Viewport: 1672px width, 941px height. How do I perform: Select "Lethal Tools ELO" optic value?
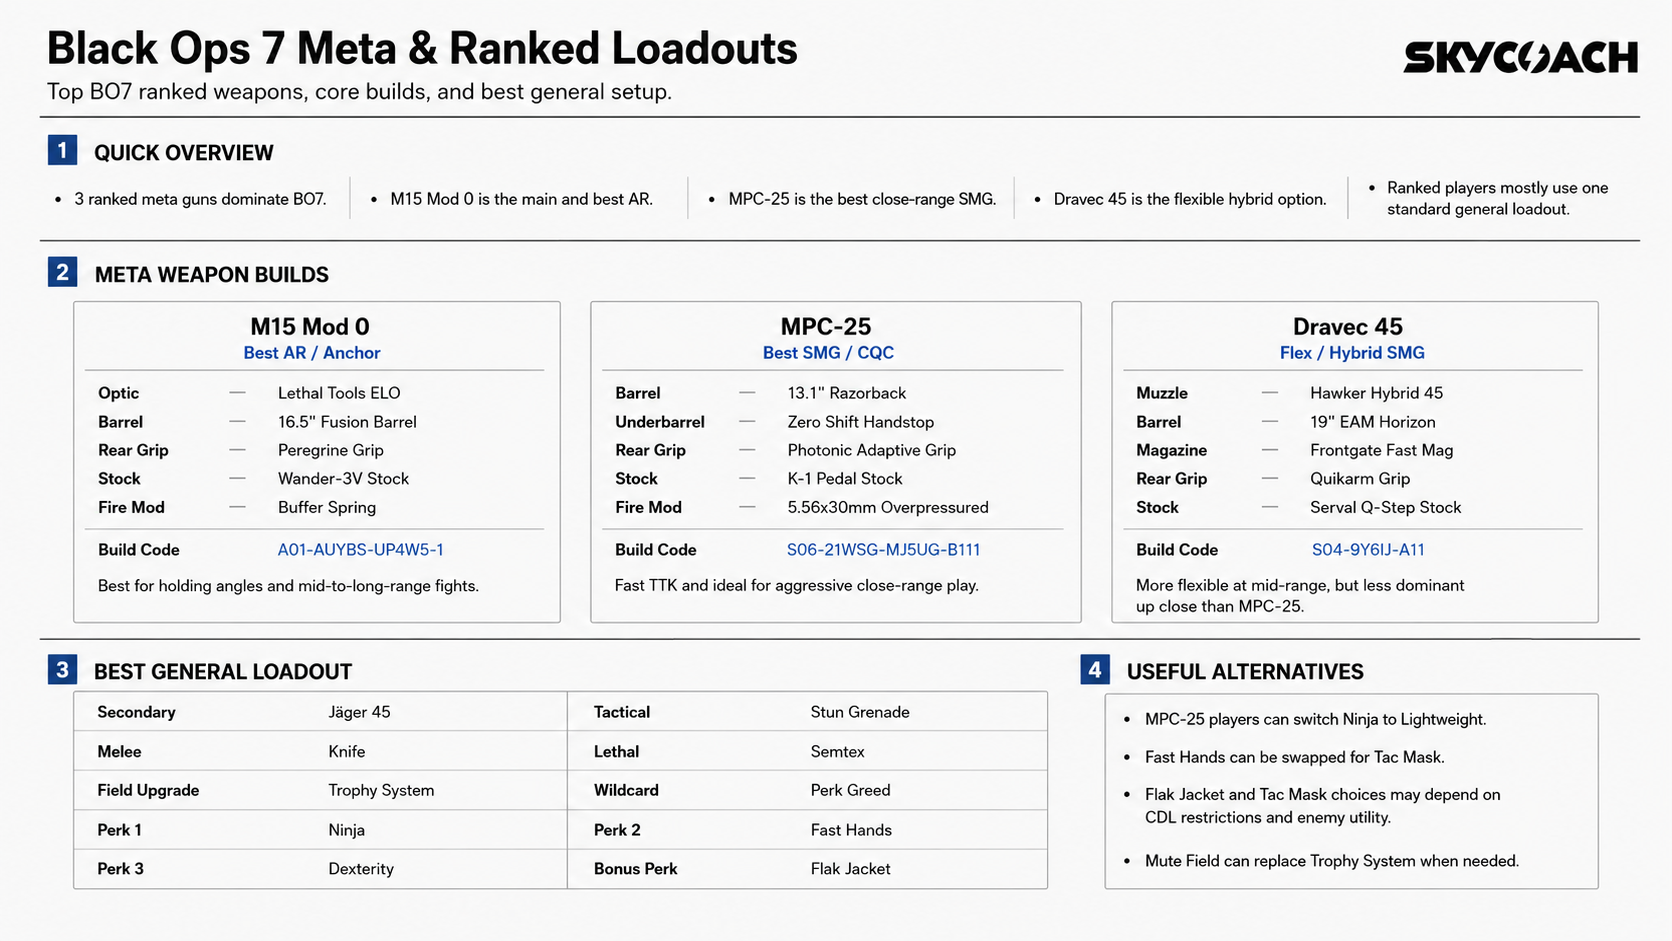339,393
